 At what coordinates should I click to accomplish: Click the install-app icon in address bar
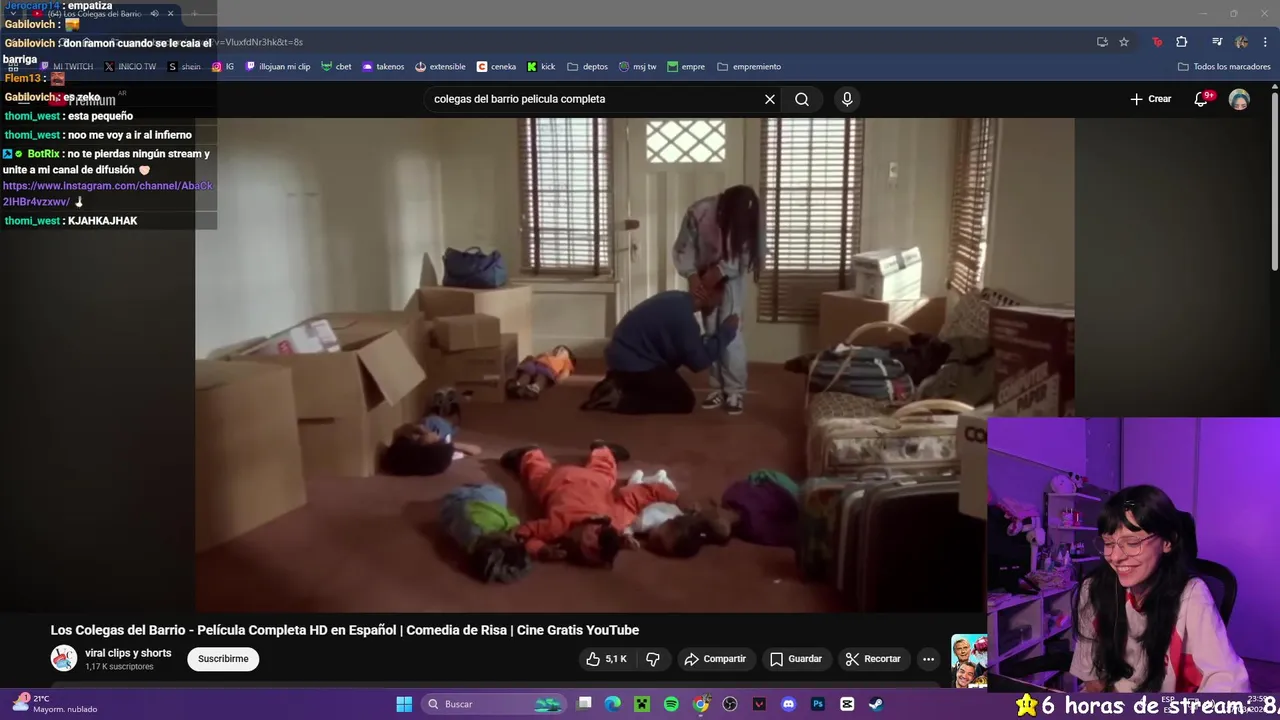click(x=1102, y=42)
